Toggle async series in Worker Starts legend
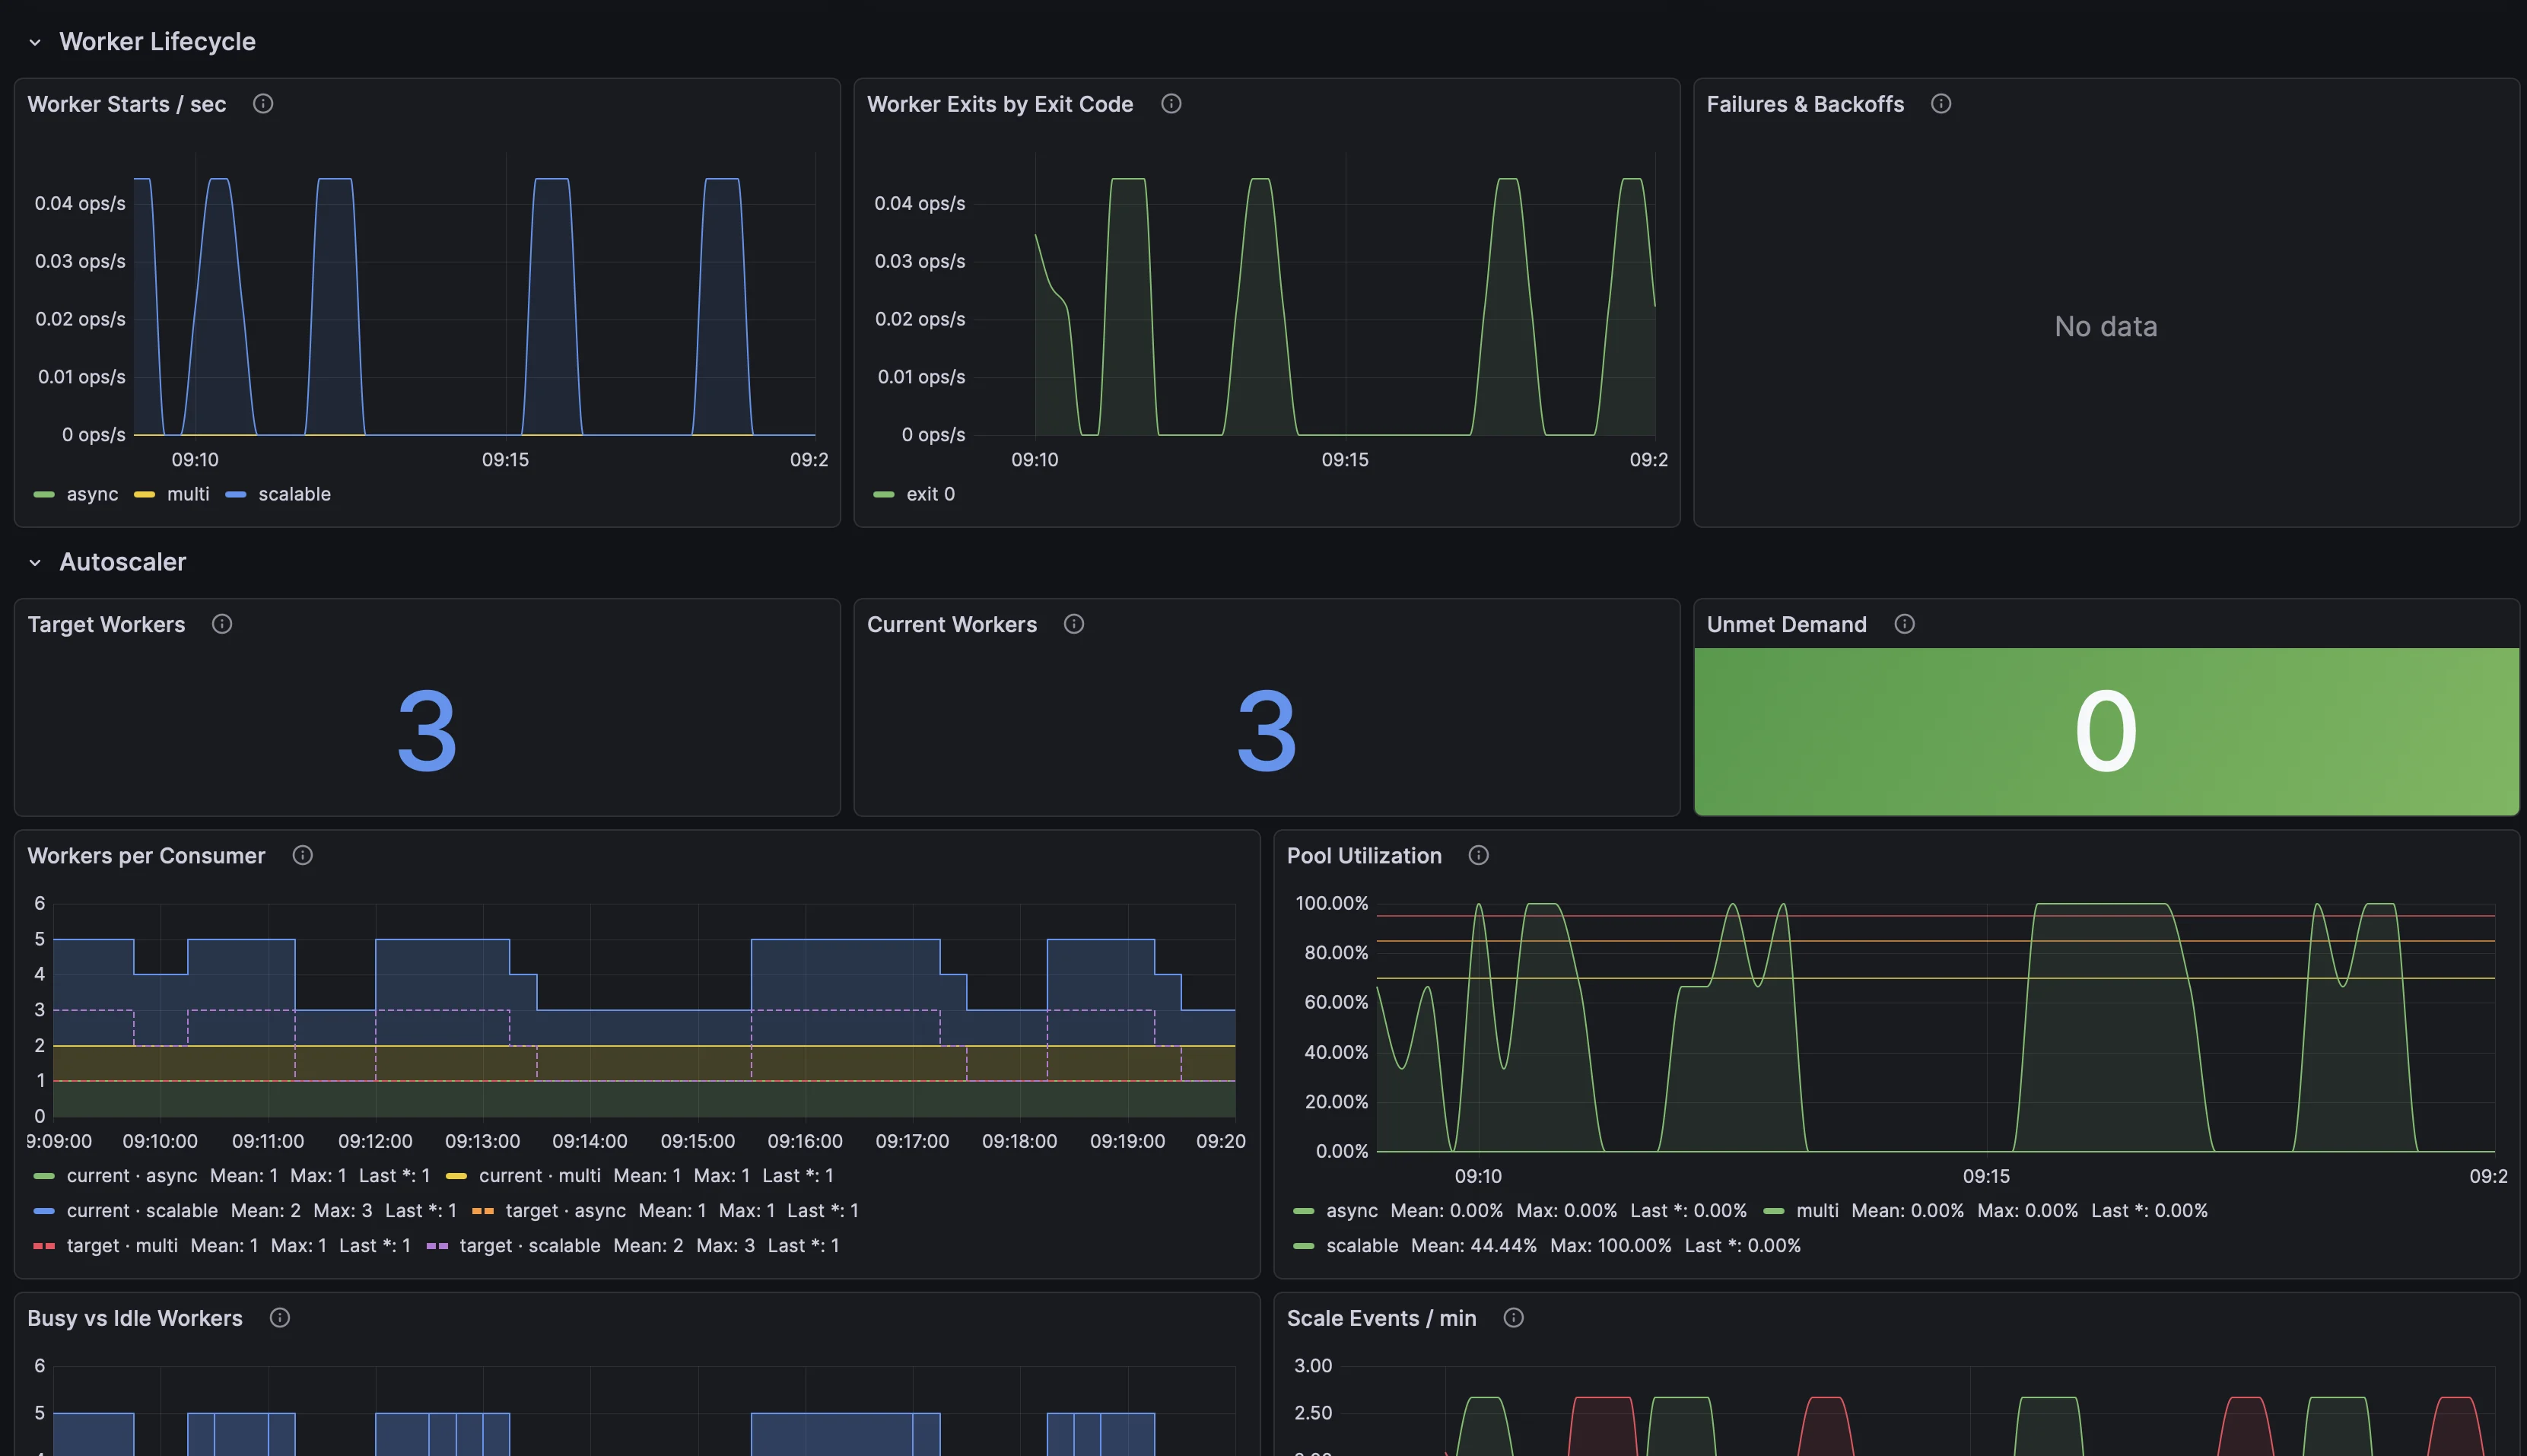 tap(92, 494)
